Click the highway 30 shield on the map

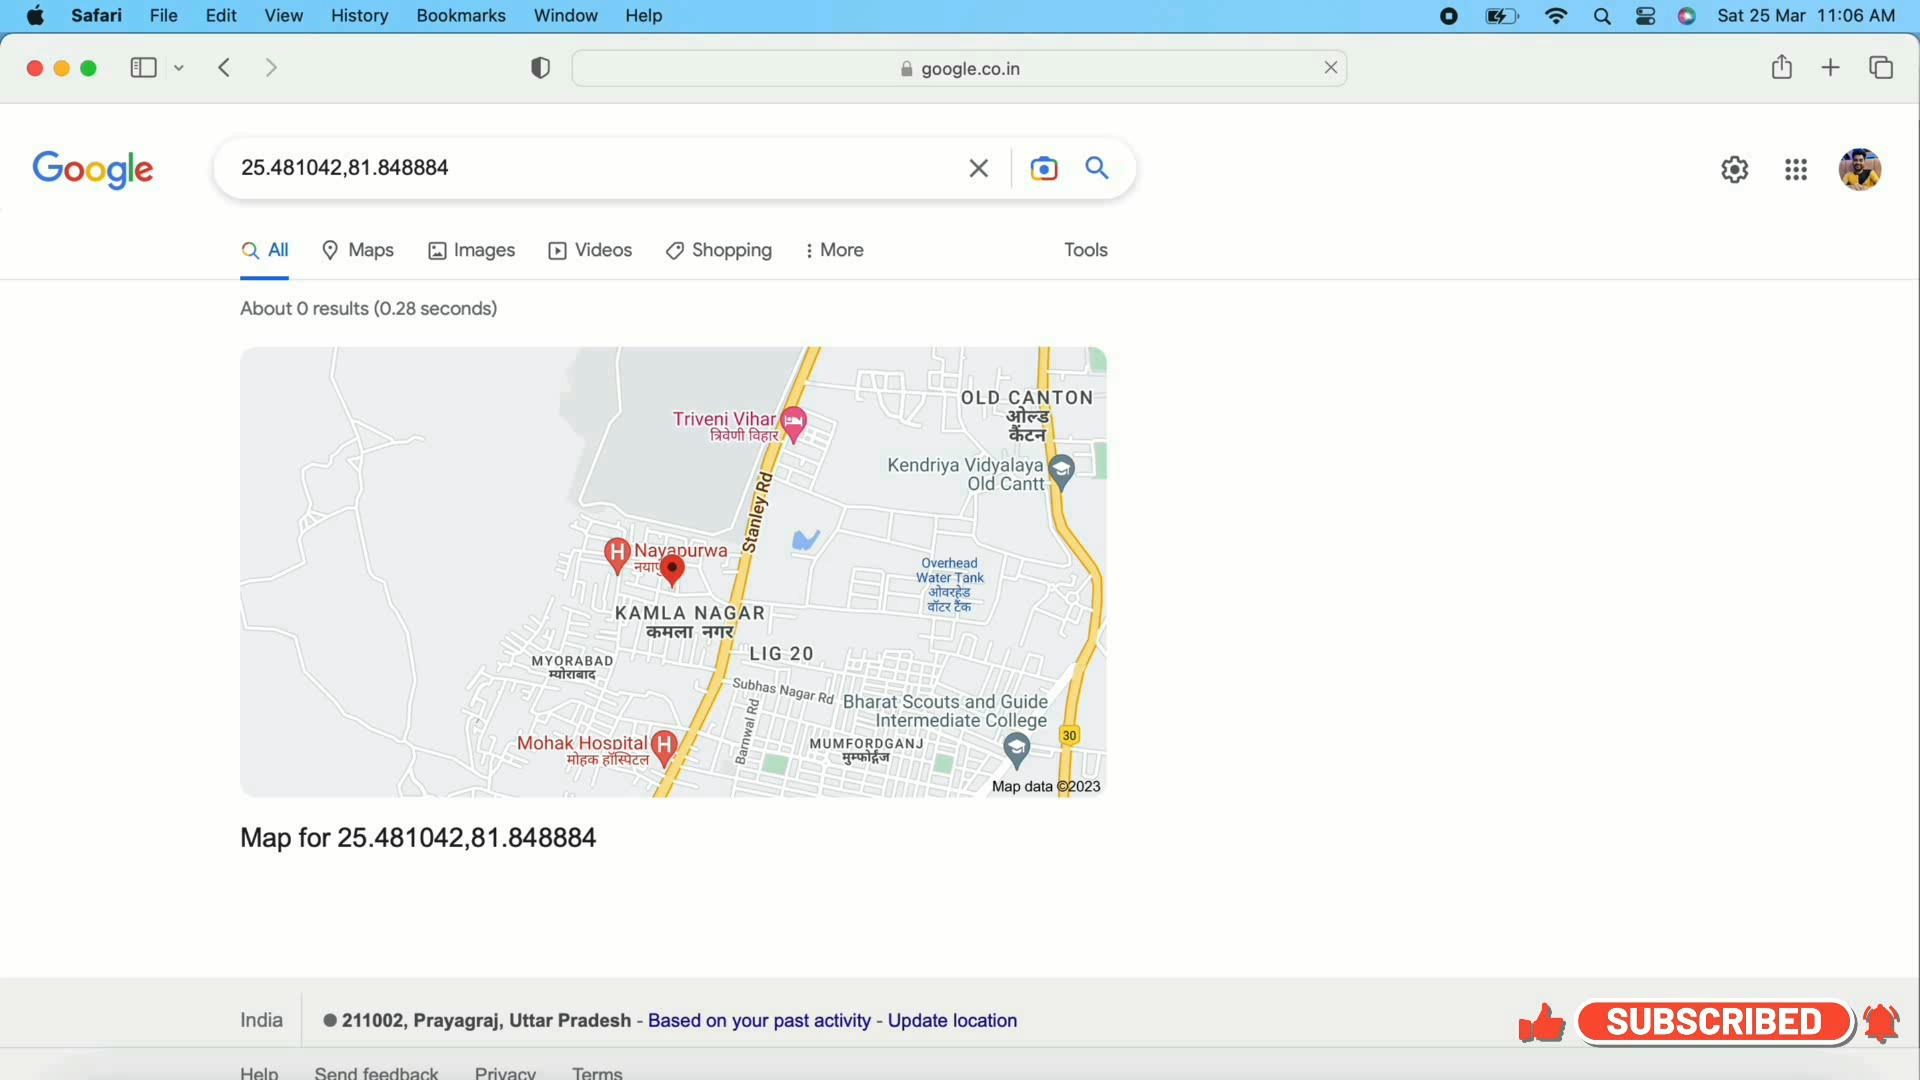(x=1070, y=735)
